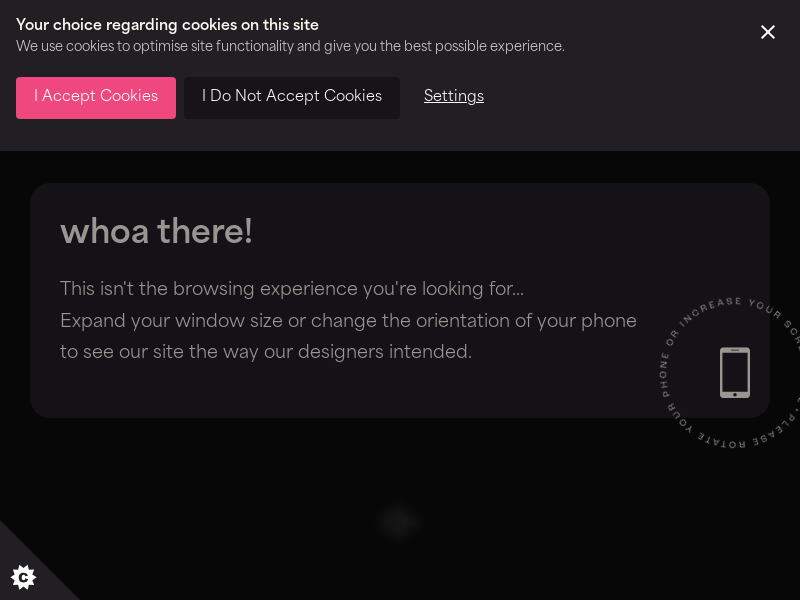Click the smartphone icon in the circle
The height and width of the screenshot is (600, 800).
(x=735, y=373)
